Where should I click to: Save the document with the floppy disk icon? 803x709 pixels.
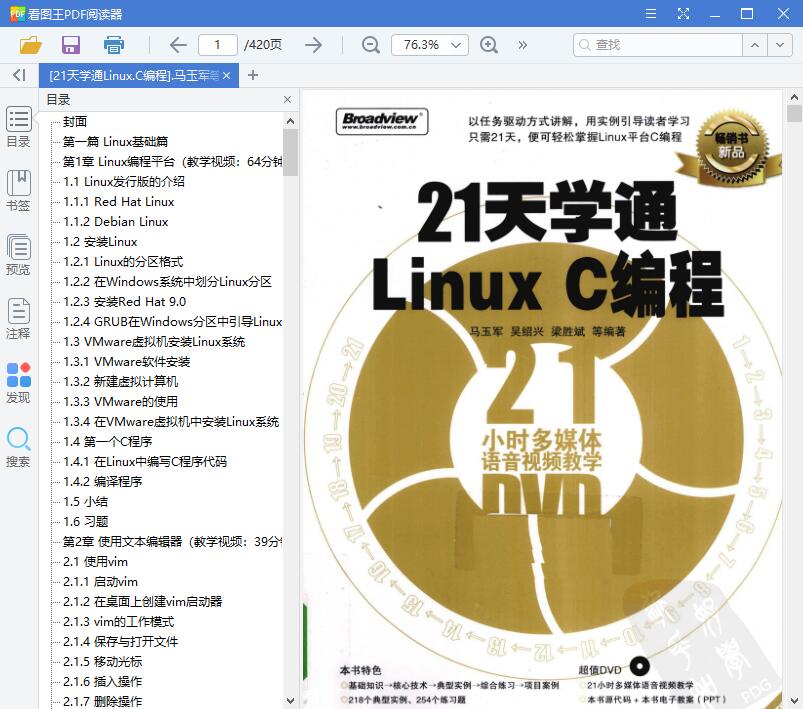pos(71,45)
